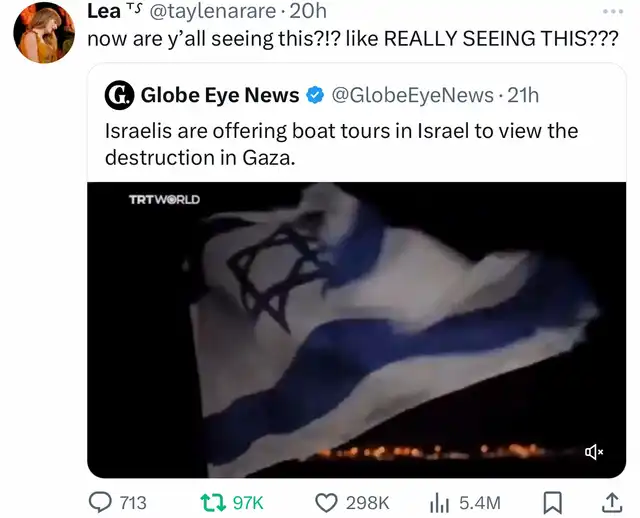
Task: Click the Globe Eye News display name
Action: tap(220, 95)
